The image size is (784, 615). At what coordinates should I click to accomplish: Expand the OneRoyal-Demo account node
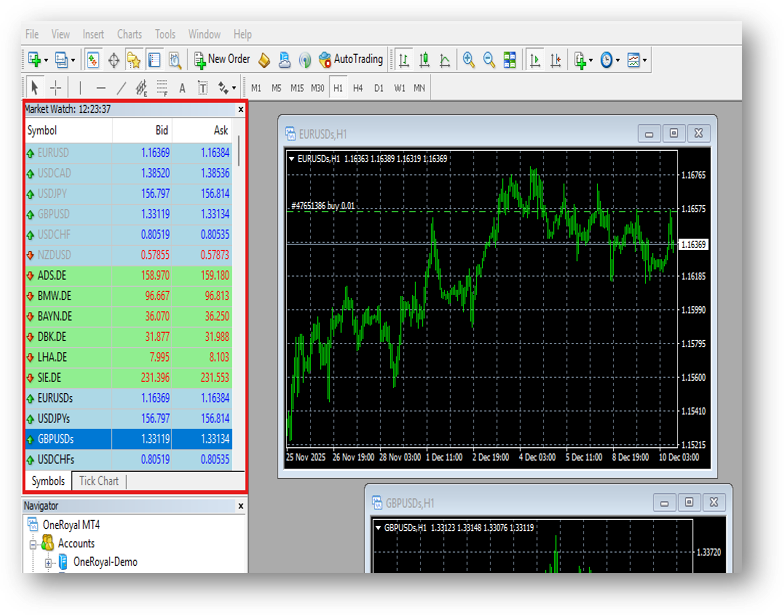48,562
